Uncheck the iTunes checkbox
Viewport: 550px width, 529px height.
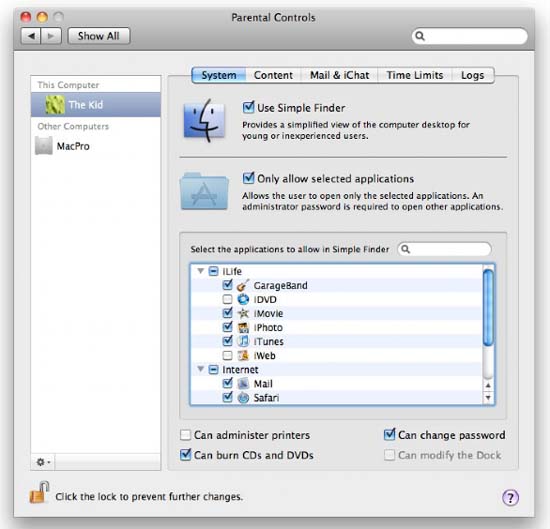[228, 341]
